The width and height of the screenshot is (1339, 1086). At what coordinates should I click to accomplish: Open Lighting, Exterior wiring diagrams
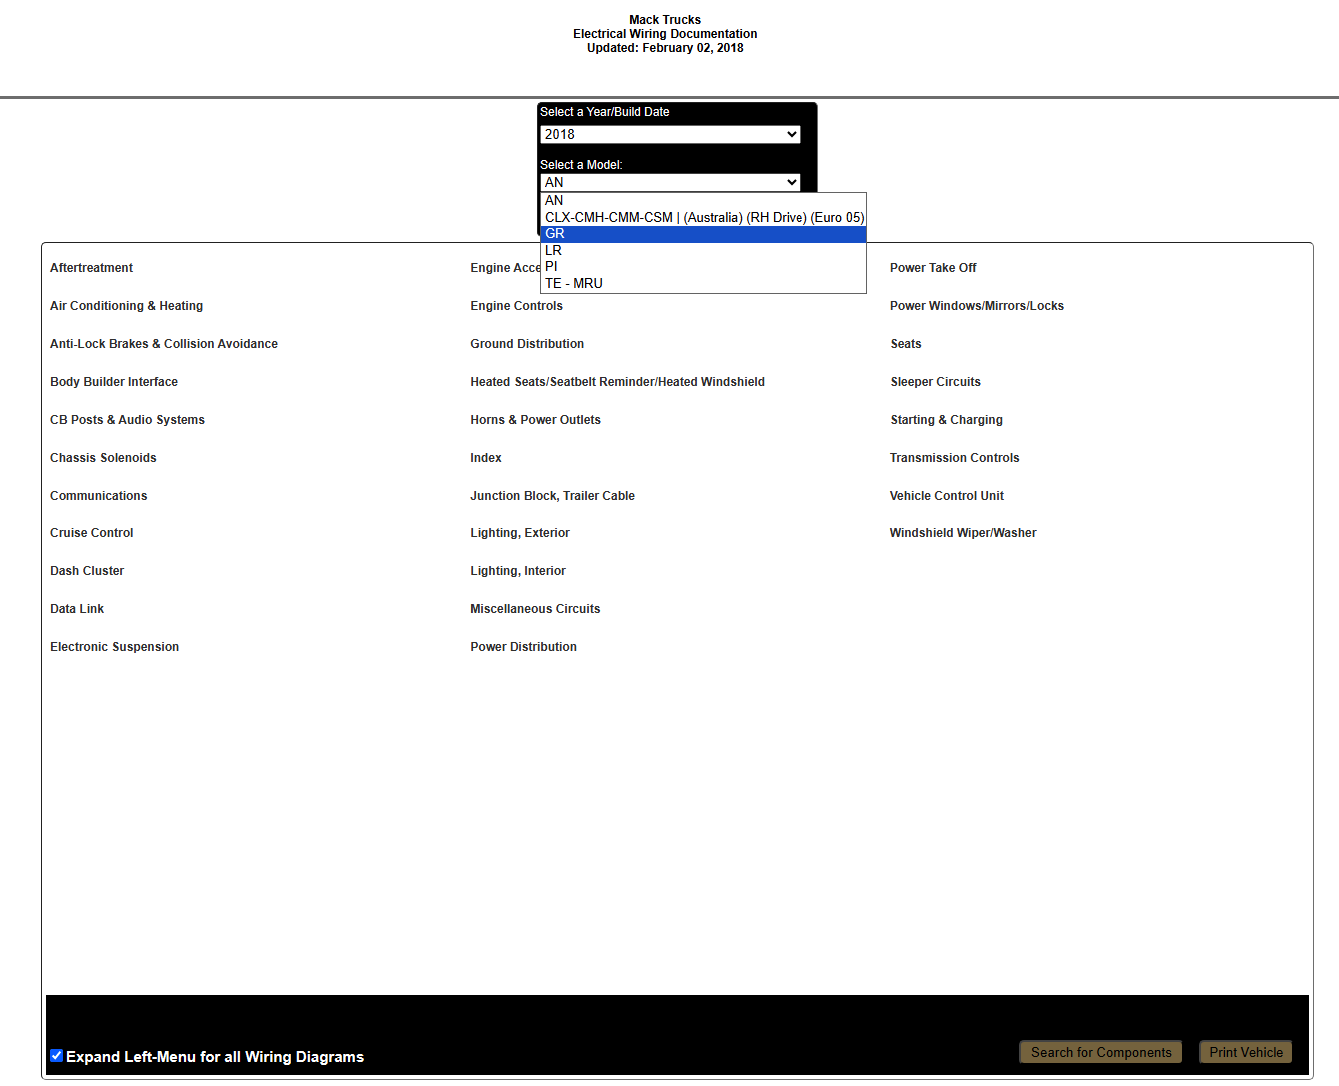coord(520,533)
